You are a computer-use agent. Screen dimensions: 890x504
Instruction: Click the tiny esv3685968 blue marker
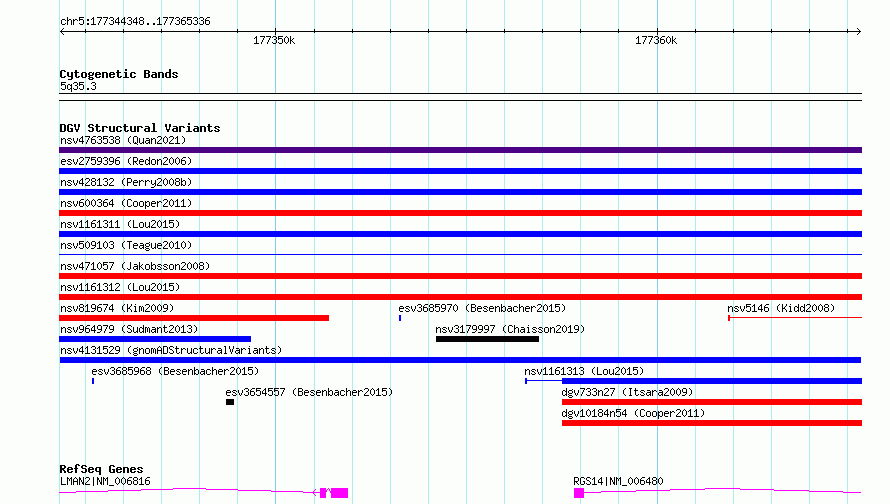click(93, 381)
